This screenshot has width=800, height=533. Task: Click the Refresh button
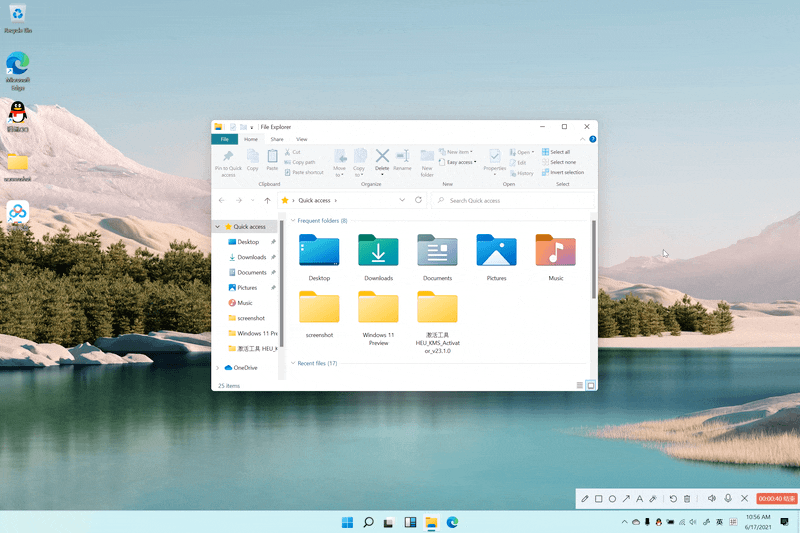418,200
